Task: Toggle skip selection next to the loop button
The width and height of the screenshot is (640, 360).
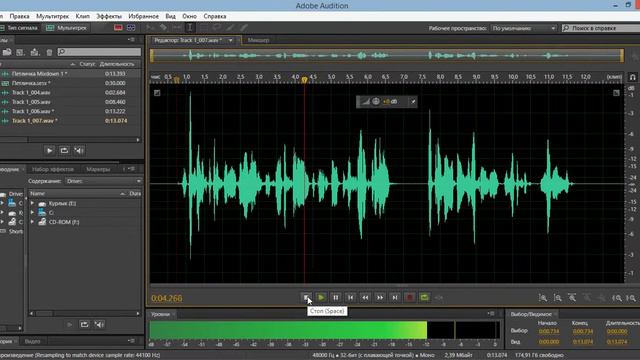Action: (x=439, y=298)
